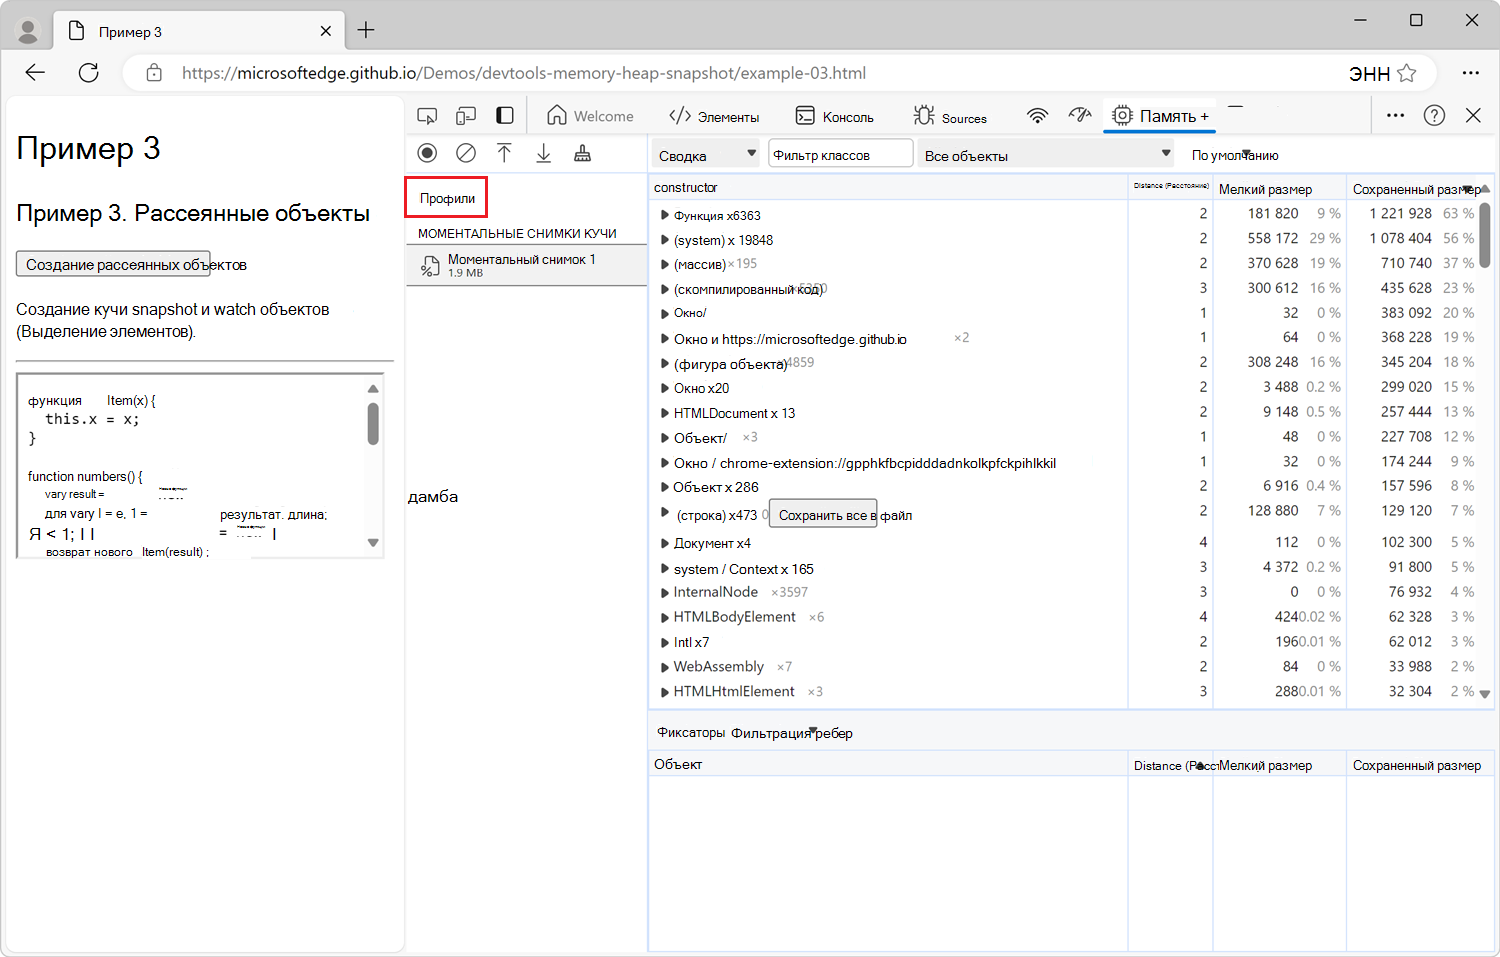Refresh the page
This screenshot has width=1500, height=957.
(89, 72)
